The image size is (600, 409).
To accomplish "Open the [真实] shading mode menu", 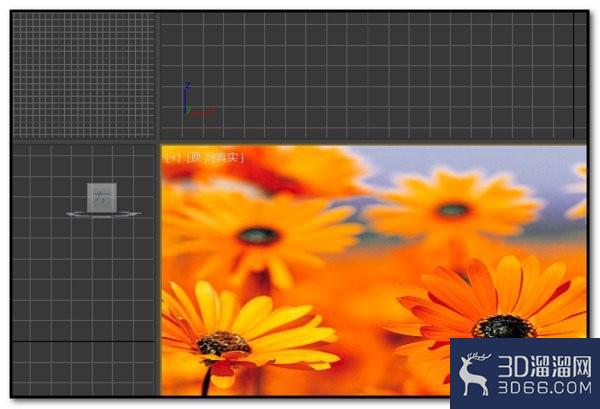I will [x=226, y=158].
